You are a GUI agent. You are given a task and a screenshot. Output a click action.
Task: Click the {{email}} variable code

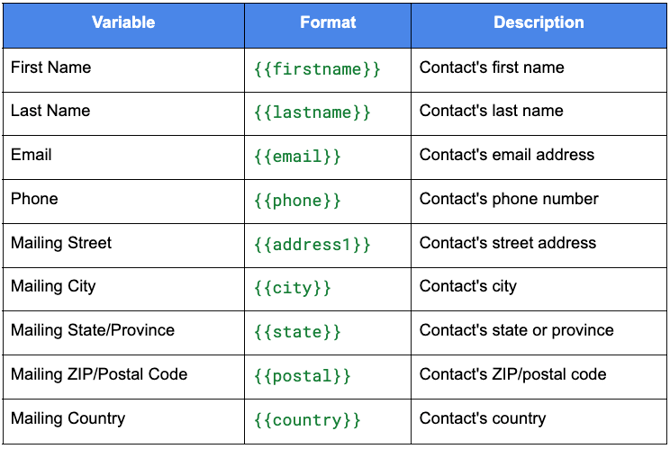click(297, 157)
